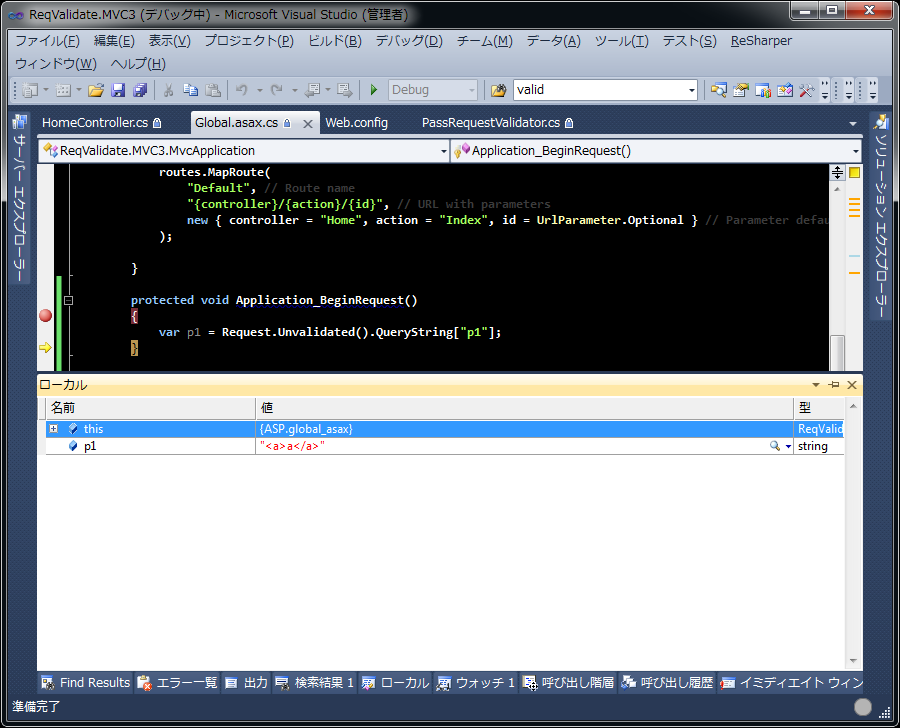Image resolution: width=900 pixels, height=728 pixels.
Task: Switch to the Web.config tab
Action: [356, 123]
